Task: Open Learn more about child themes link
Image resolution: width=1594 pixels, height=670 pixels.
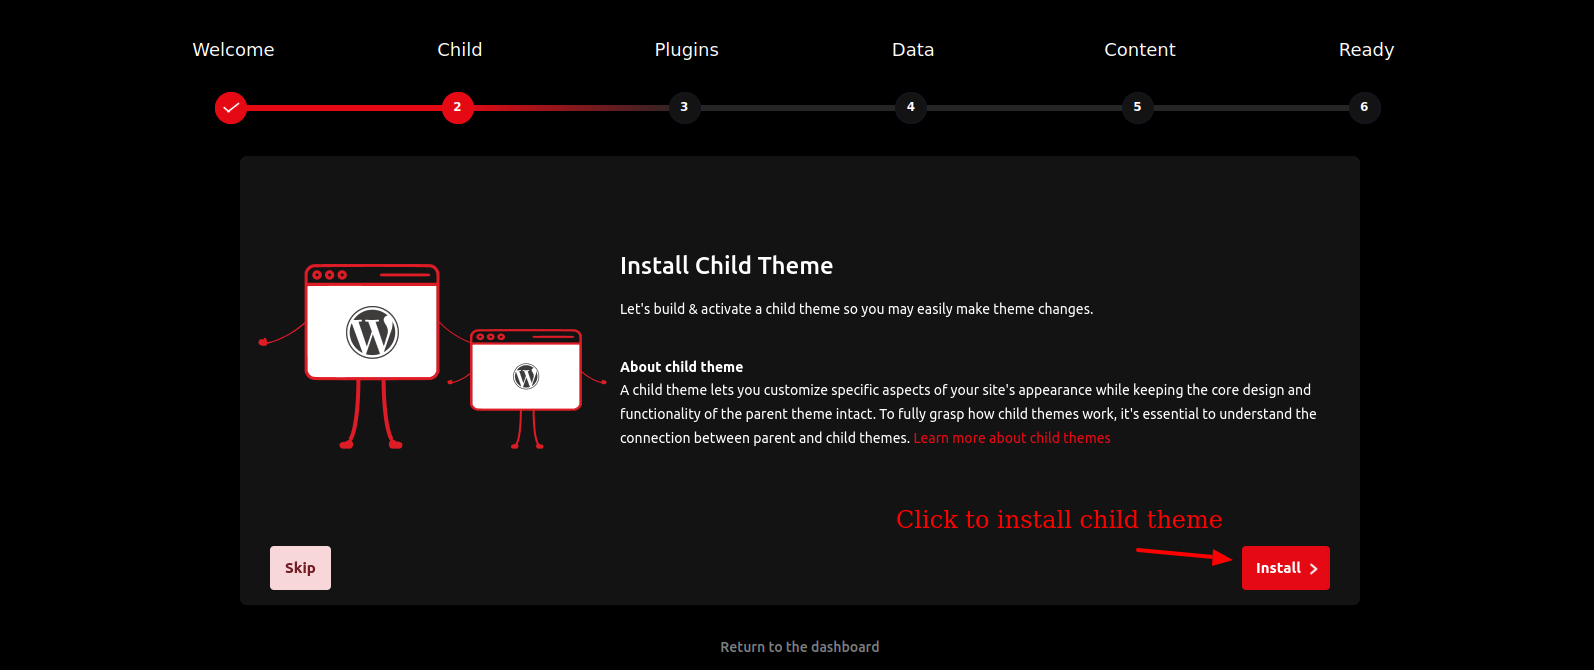Action: coord(1012,438)
